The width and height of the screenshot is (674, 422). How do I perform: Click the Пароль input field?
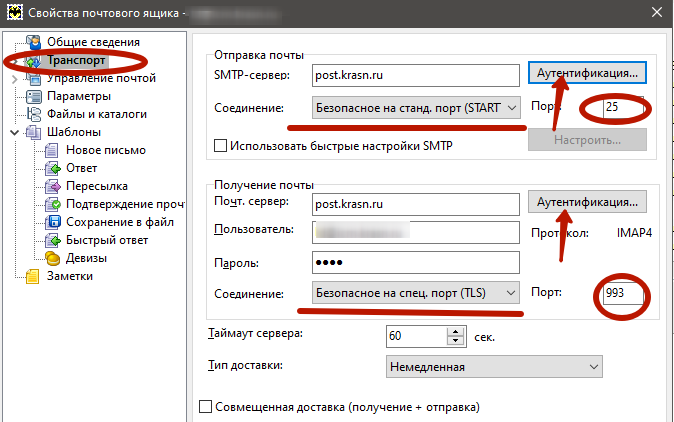[x=416, y=263]
